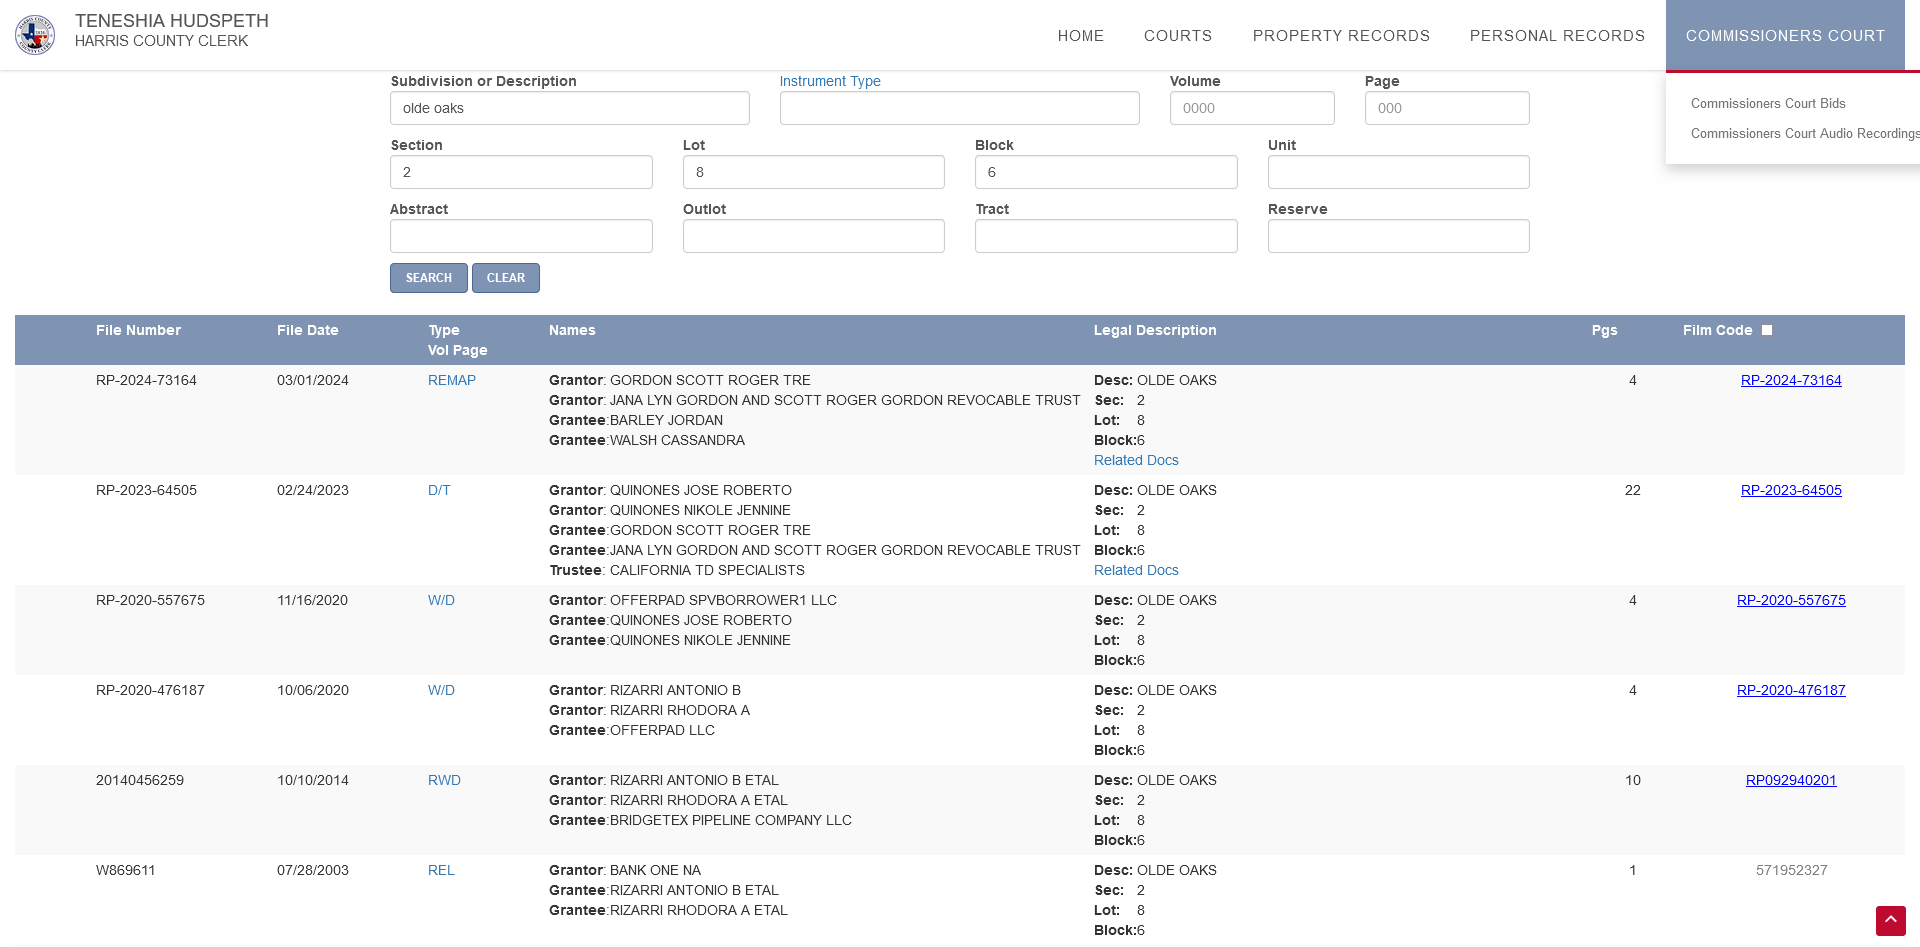Click the Names column header

tap(572, 330)
